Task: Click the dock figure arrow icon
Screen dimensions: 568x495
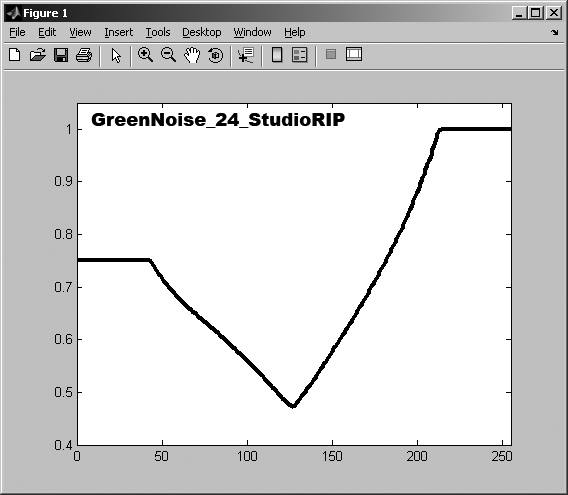Action: coord(555,33)
